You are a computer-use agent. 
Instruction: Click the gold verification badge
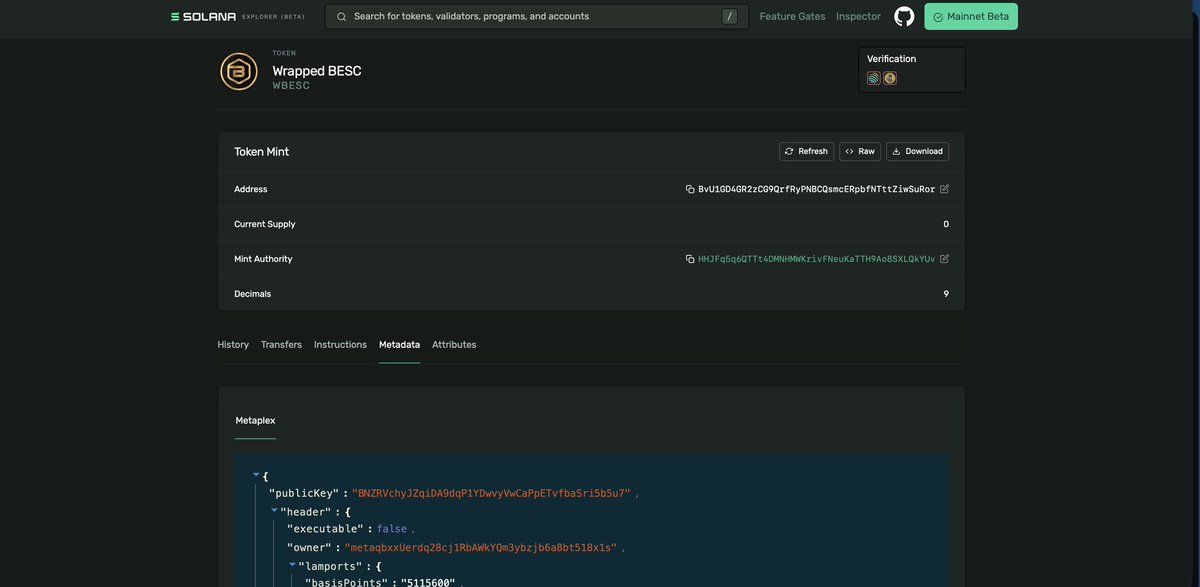point(890,78)
